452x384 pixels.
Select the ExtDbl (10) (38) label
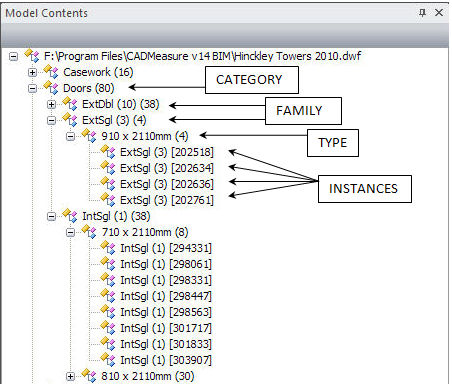point(121,104)
